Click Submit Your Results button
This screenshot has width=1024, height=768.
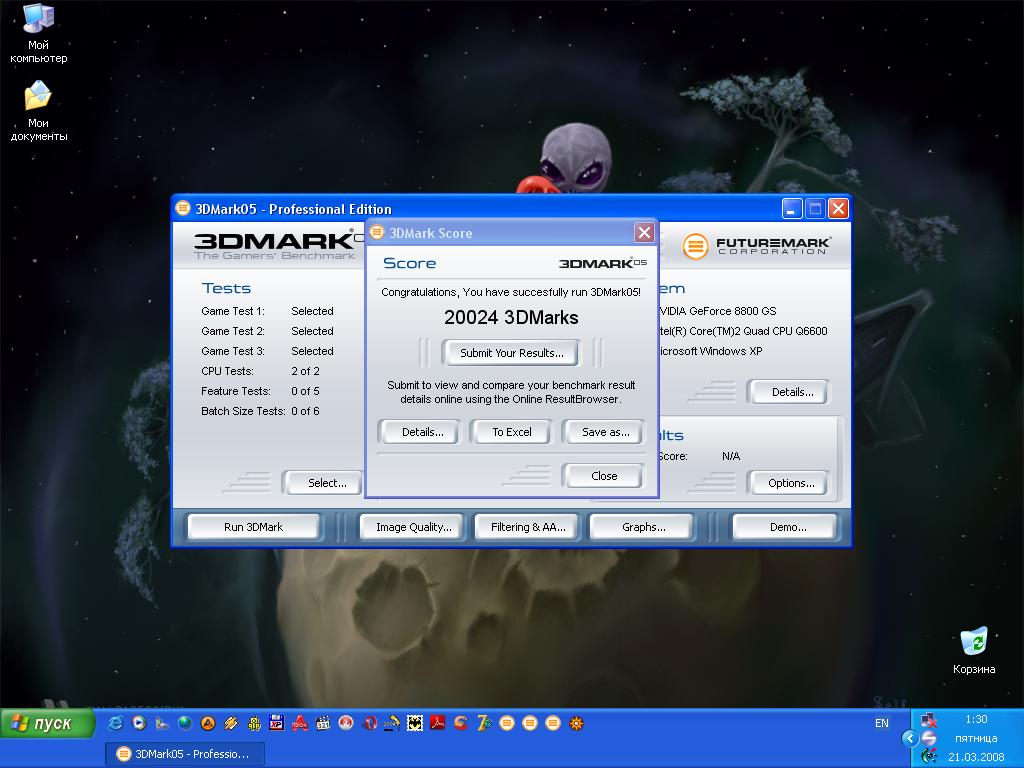511,353
